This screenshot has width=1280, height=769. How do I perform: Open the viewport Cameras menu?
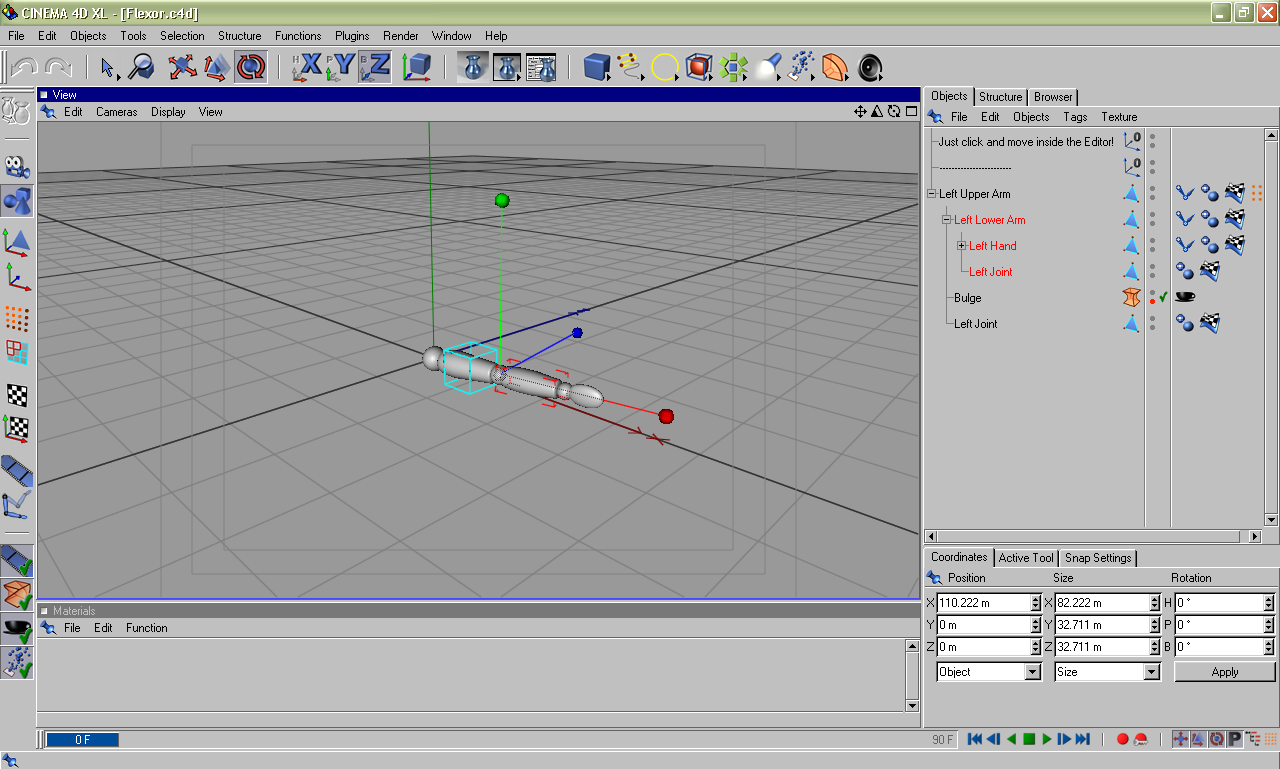[x=117, y=112]
